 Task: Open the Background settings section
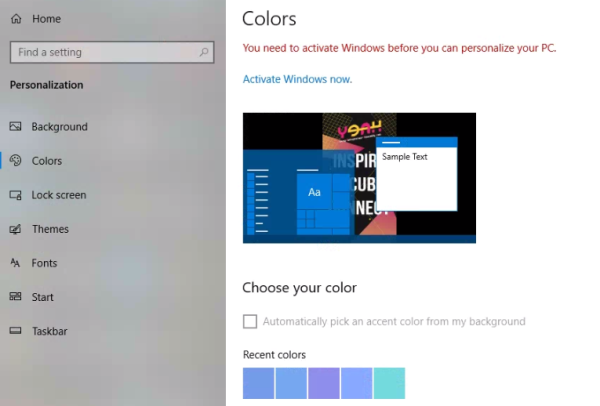point(59,127)
